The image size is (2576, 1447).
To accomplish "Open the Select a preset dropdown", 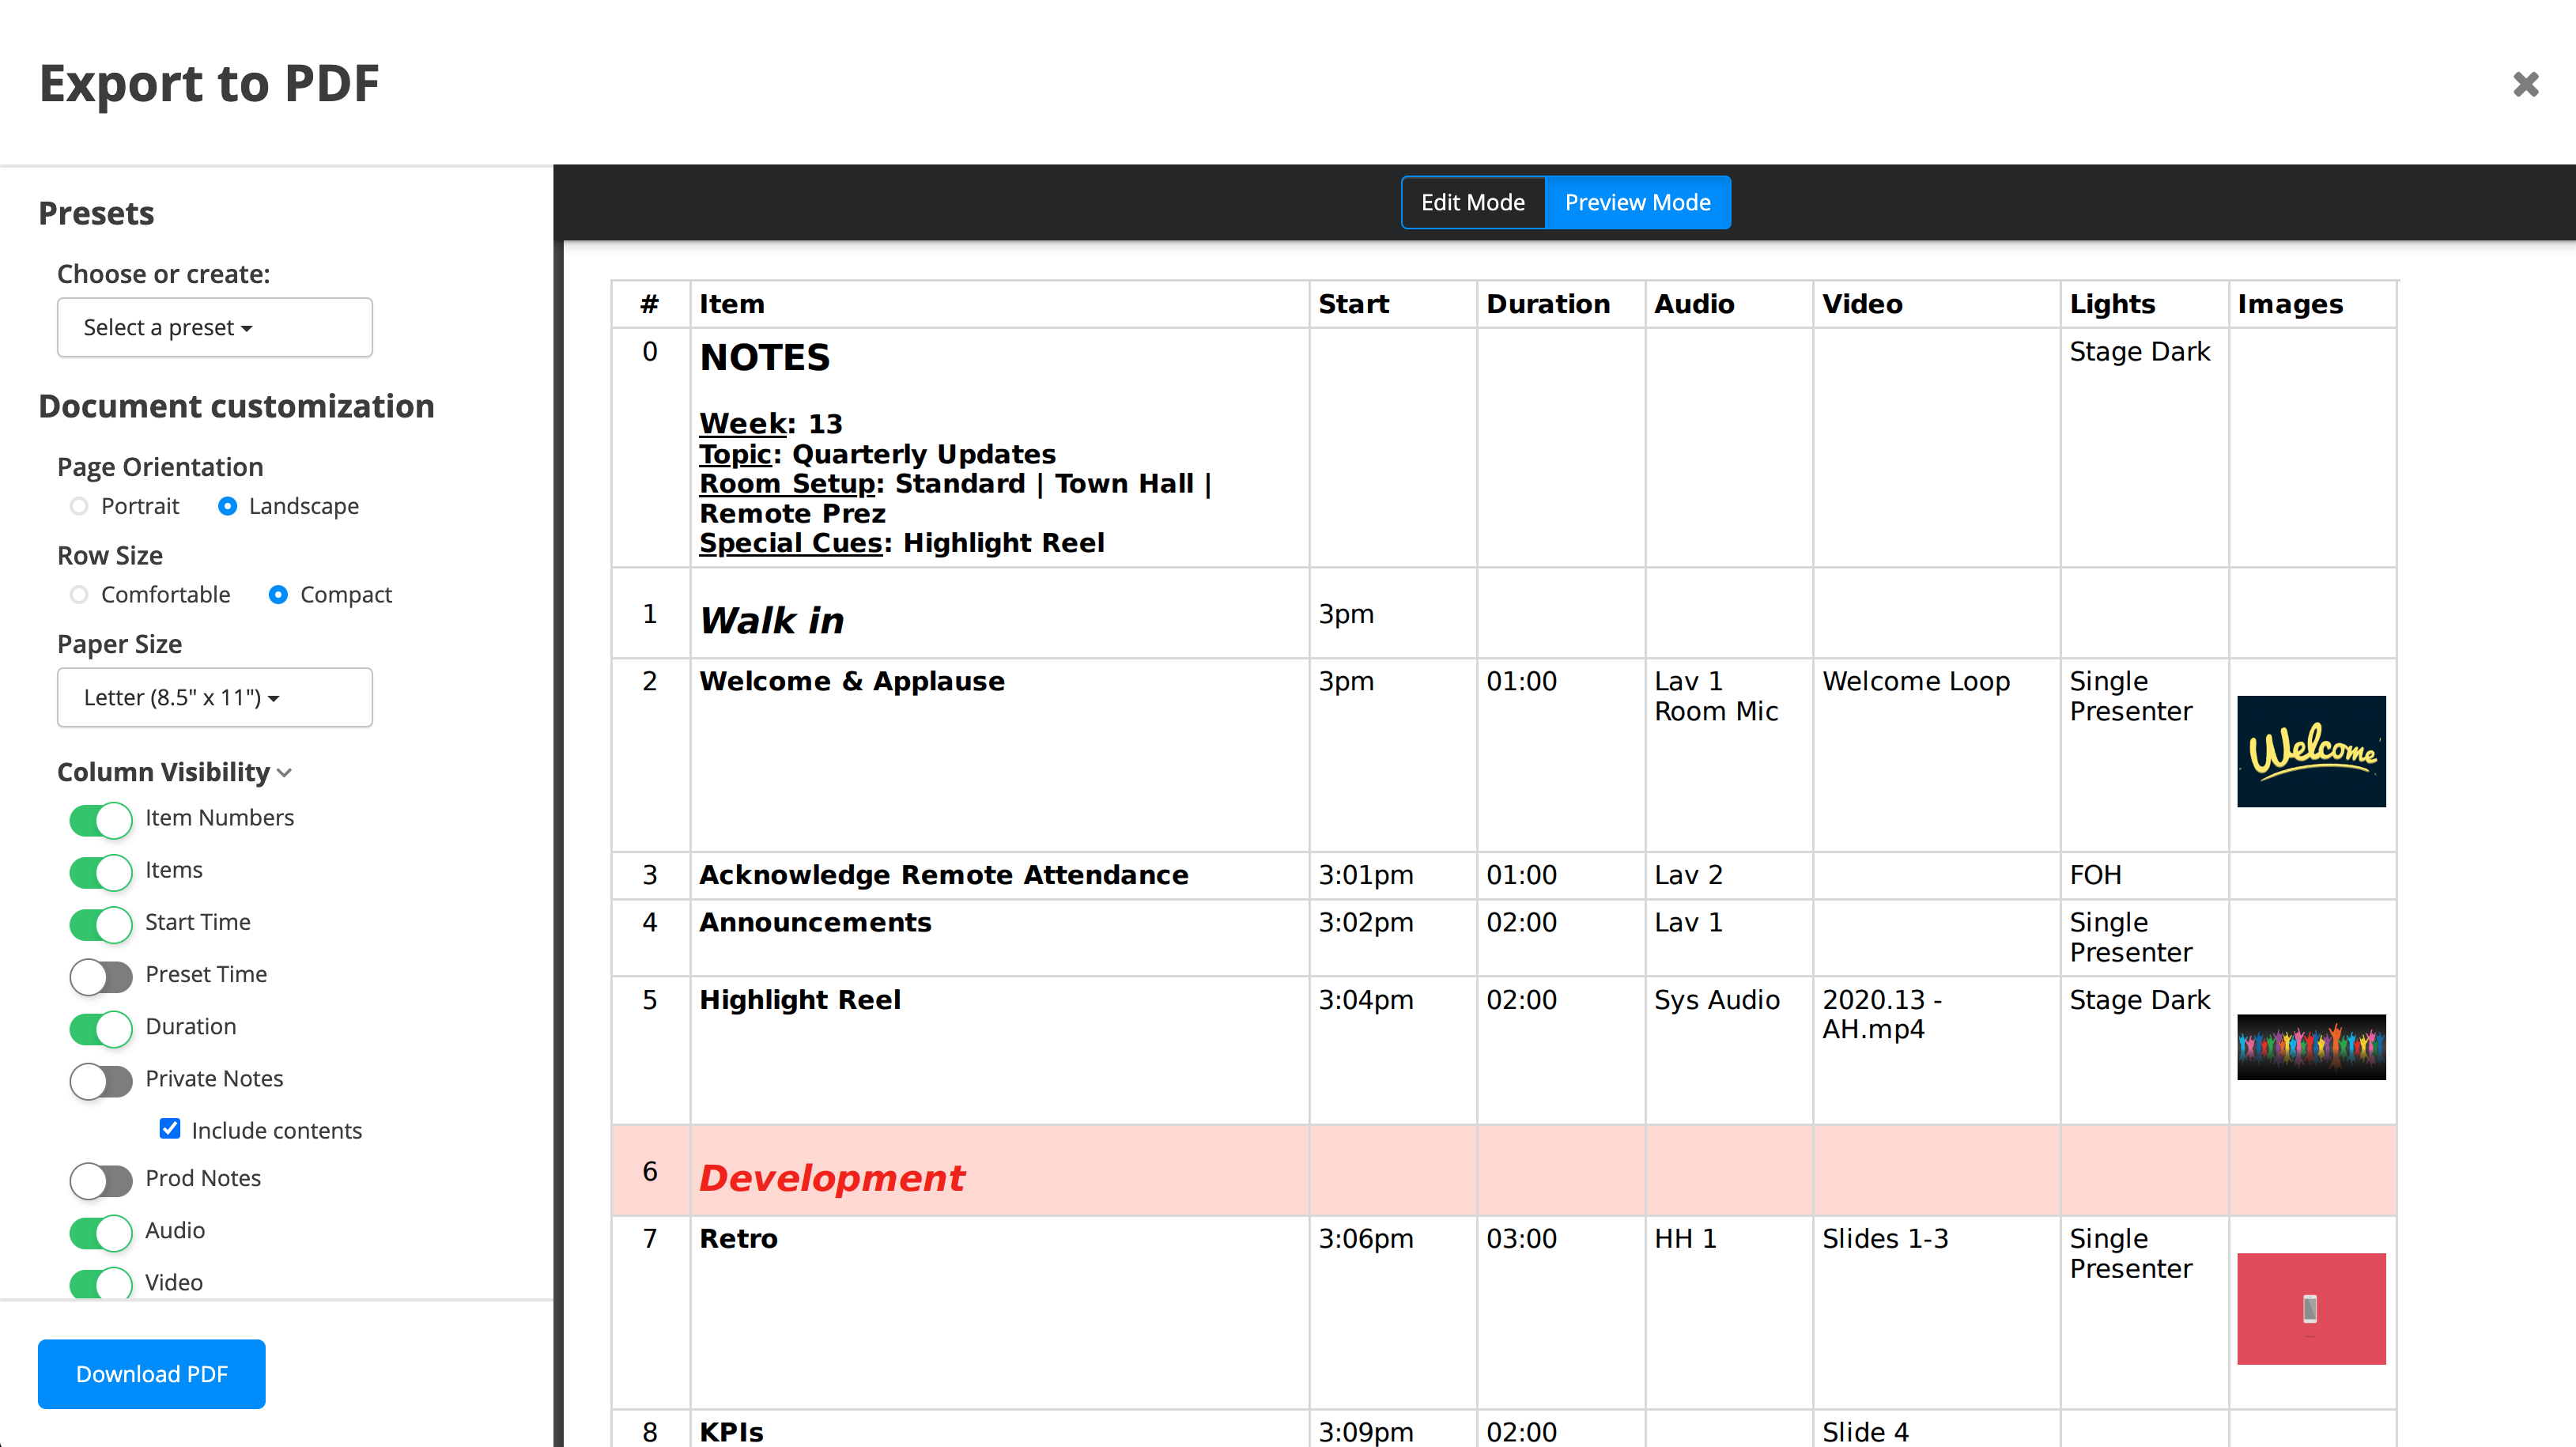I will click(x=214, y=327).
